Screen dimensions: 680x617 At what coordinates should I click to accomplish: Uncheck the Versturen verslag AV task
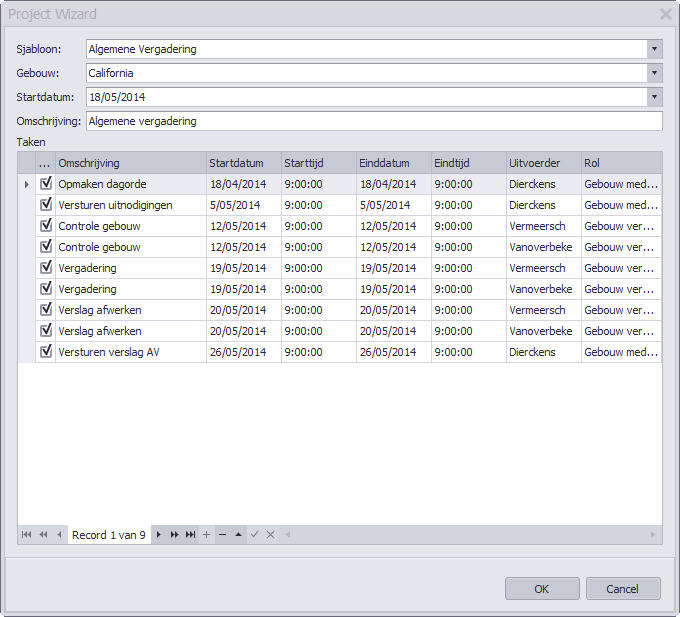[46, 351]
